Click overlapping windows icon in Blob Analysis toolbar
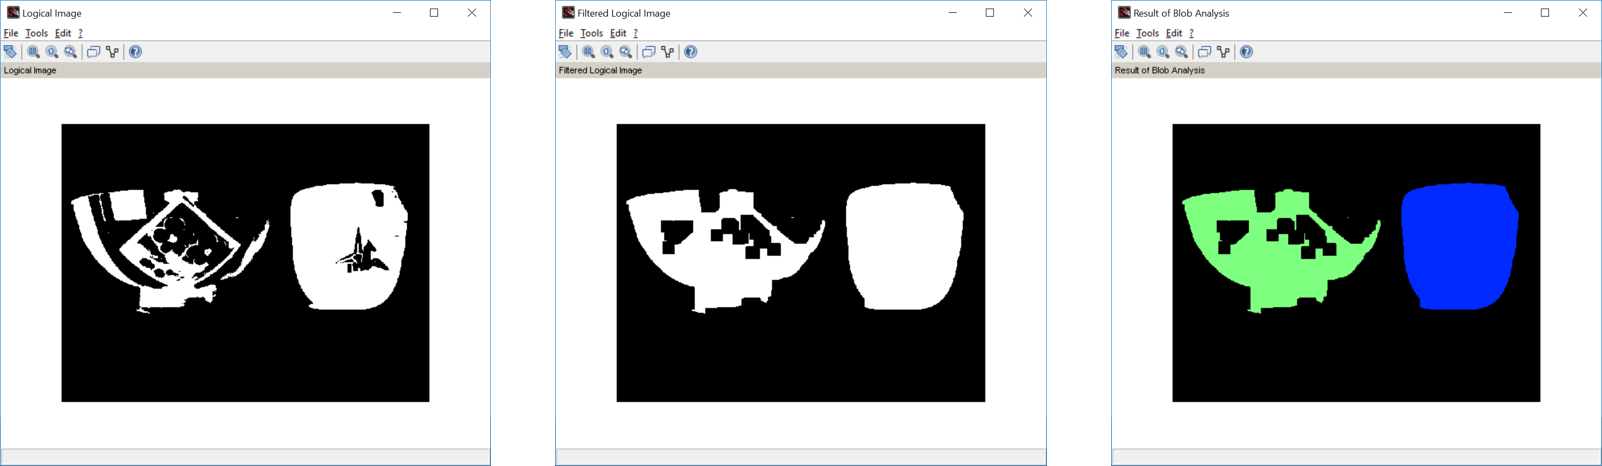The width and height of the screenshot is (1602, 466). [x=1204, y=52]
